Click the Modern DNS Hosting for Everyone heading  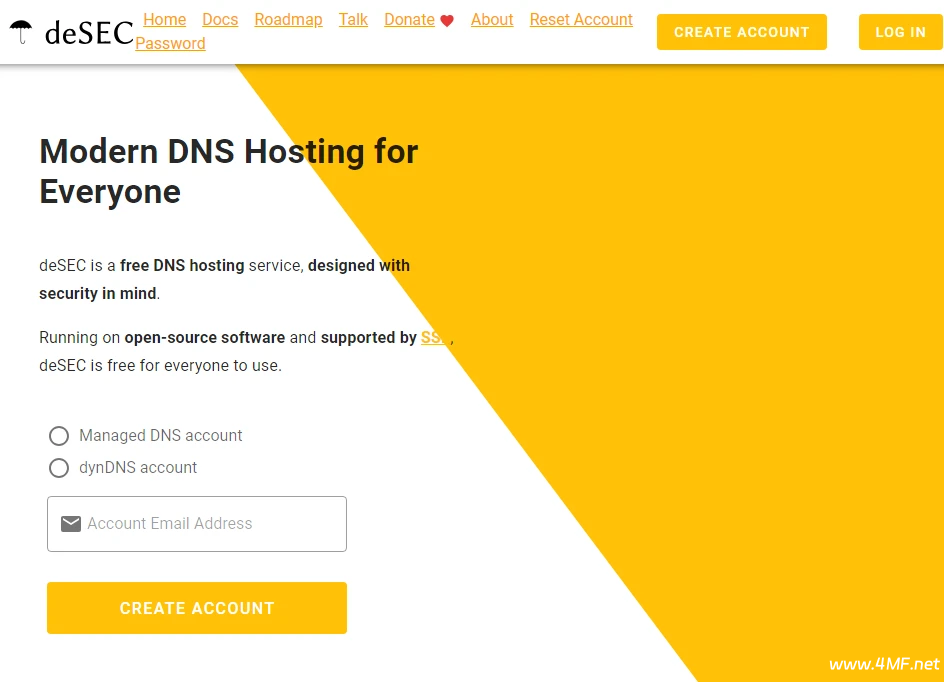click(228, 171)
